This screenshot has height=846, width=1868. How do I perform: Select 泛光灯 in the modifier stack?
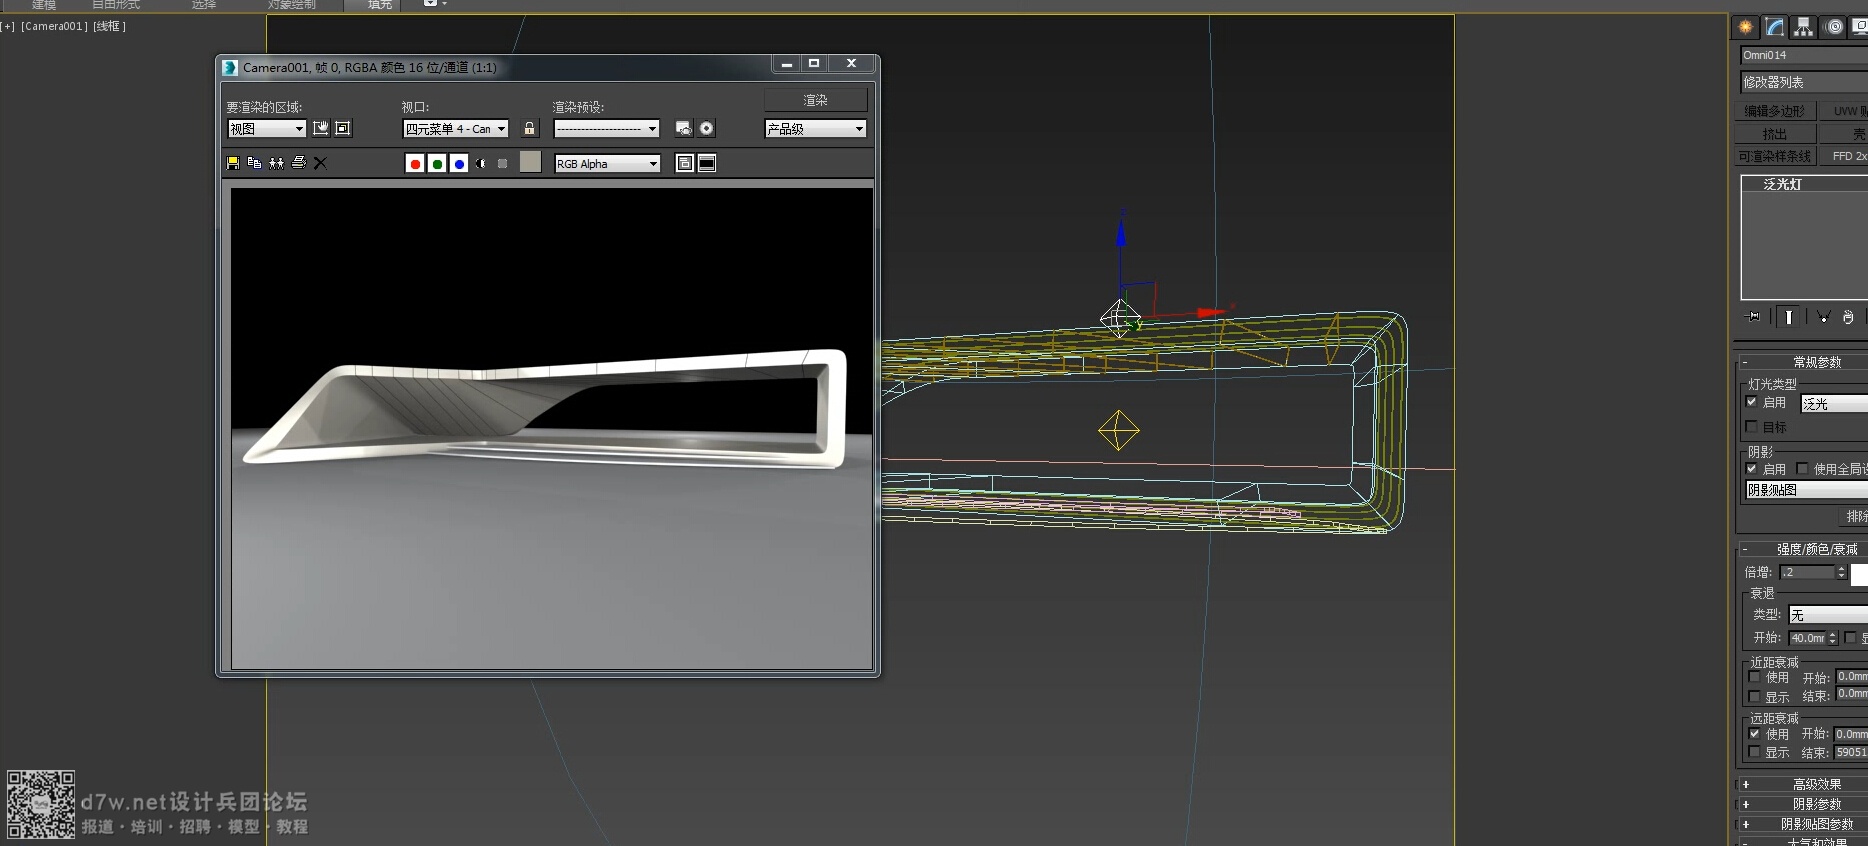point(1804,184)
